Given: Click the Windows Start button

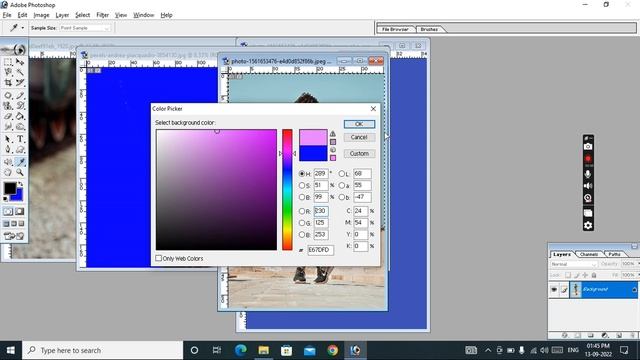Looking at the screenshot, I should 11,350.
